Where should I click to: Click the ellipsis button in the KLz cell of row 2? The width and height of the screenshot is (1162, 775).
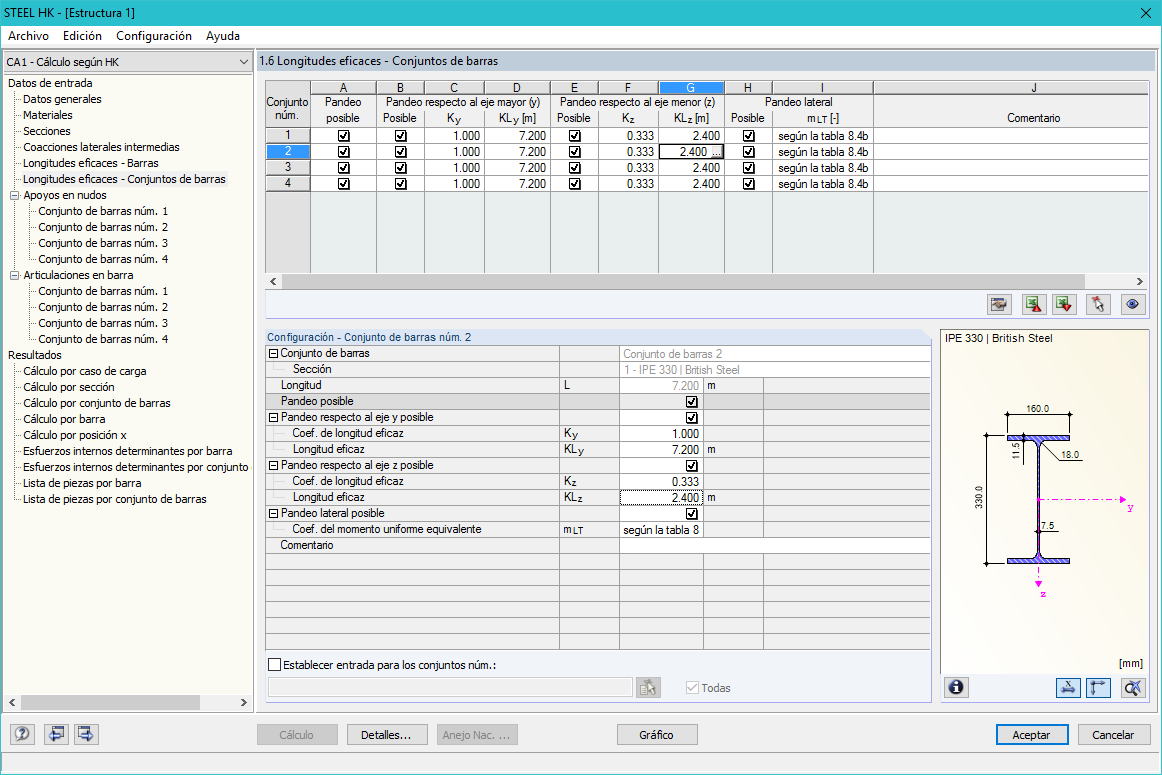coord(716,152)
